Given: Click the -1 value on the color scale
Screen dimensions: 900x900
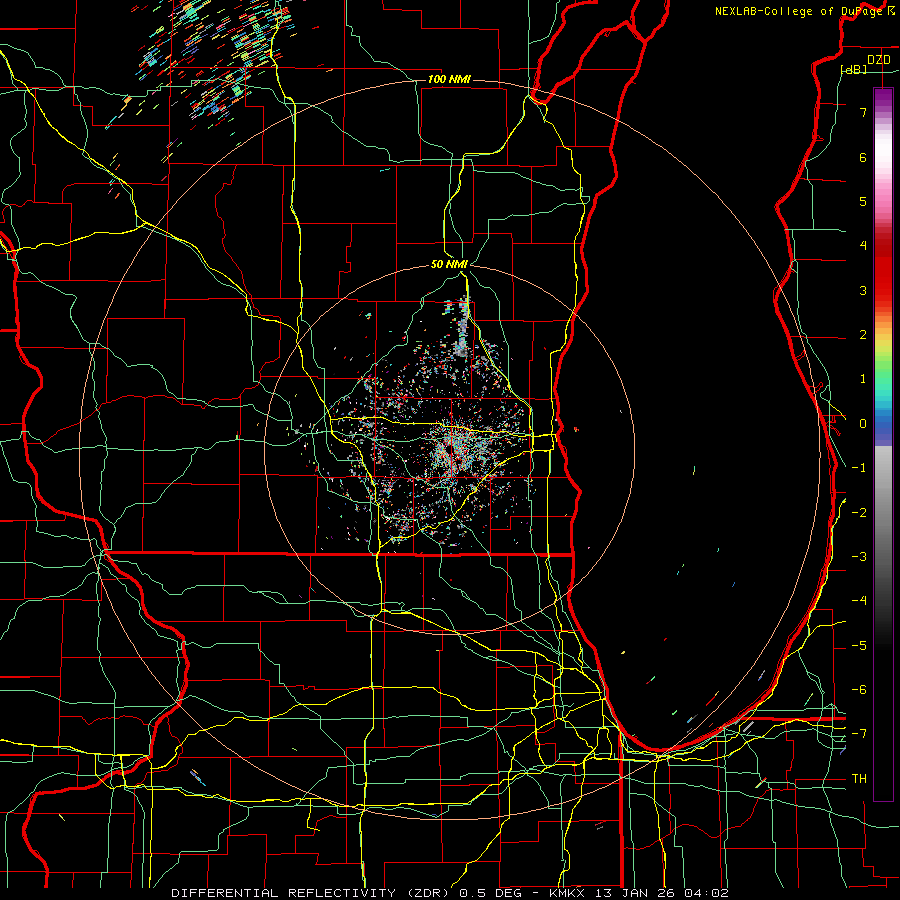Looking at the screenshot, I should [859, 468].
